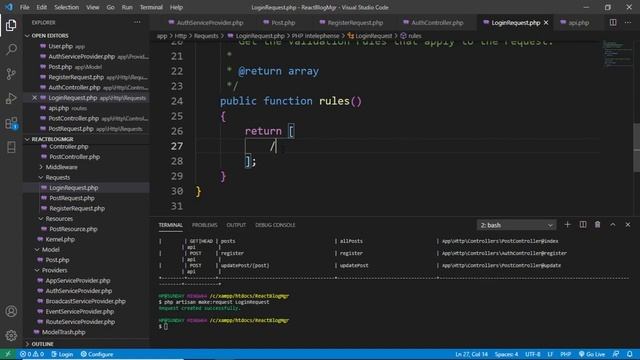This screenshot has height=360, width=640.
Task: Open the bookmark panel icon below Extensions
Action: click(x=11, y=147)
